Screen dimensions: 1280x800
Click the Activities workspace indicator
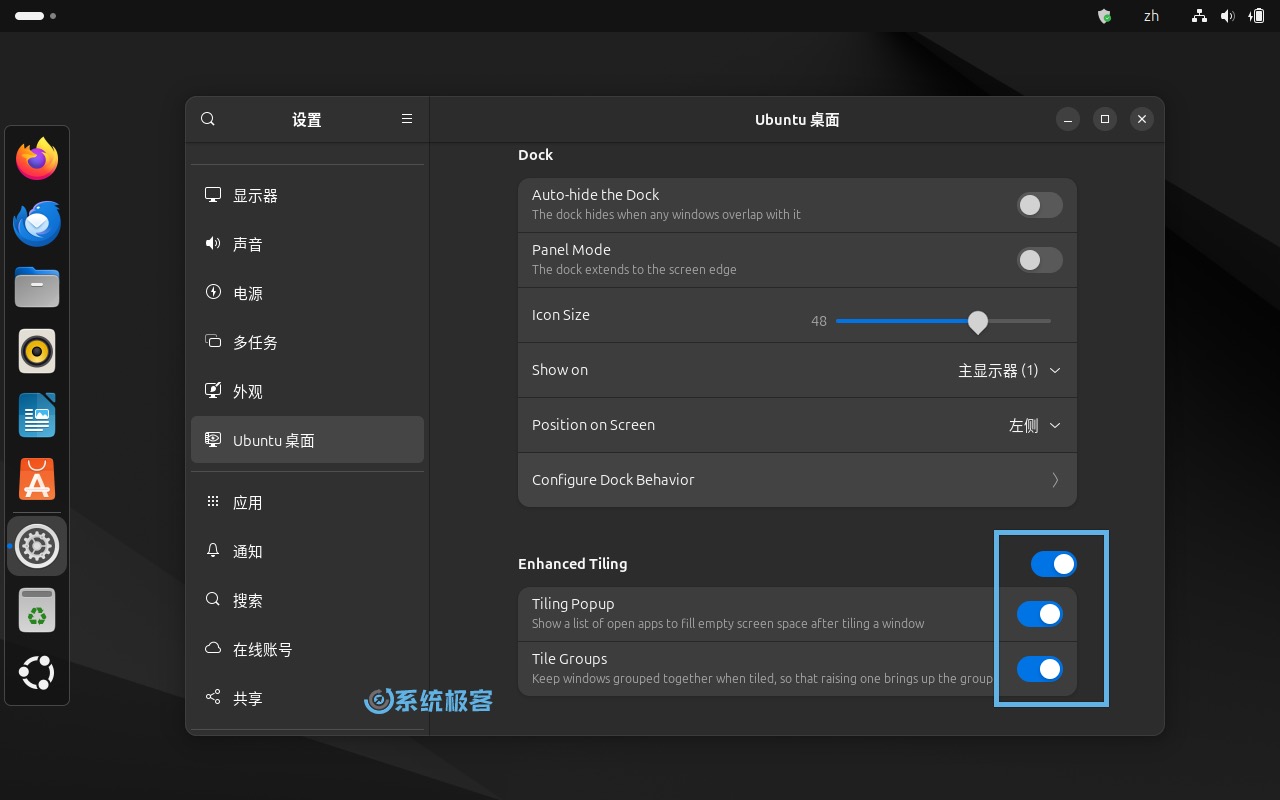[x=35, y=16]
